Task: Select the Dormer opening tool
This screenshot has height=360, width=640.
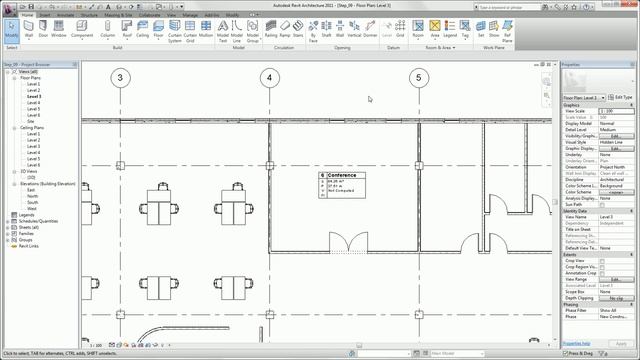Action: point(370,29)
